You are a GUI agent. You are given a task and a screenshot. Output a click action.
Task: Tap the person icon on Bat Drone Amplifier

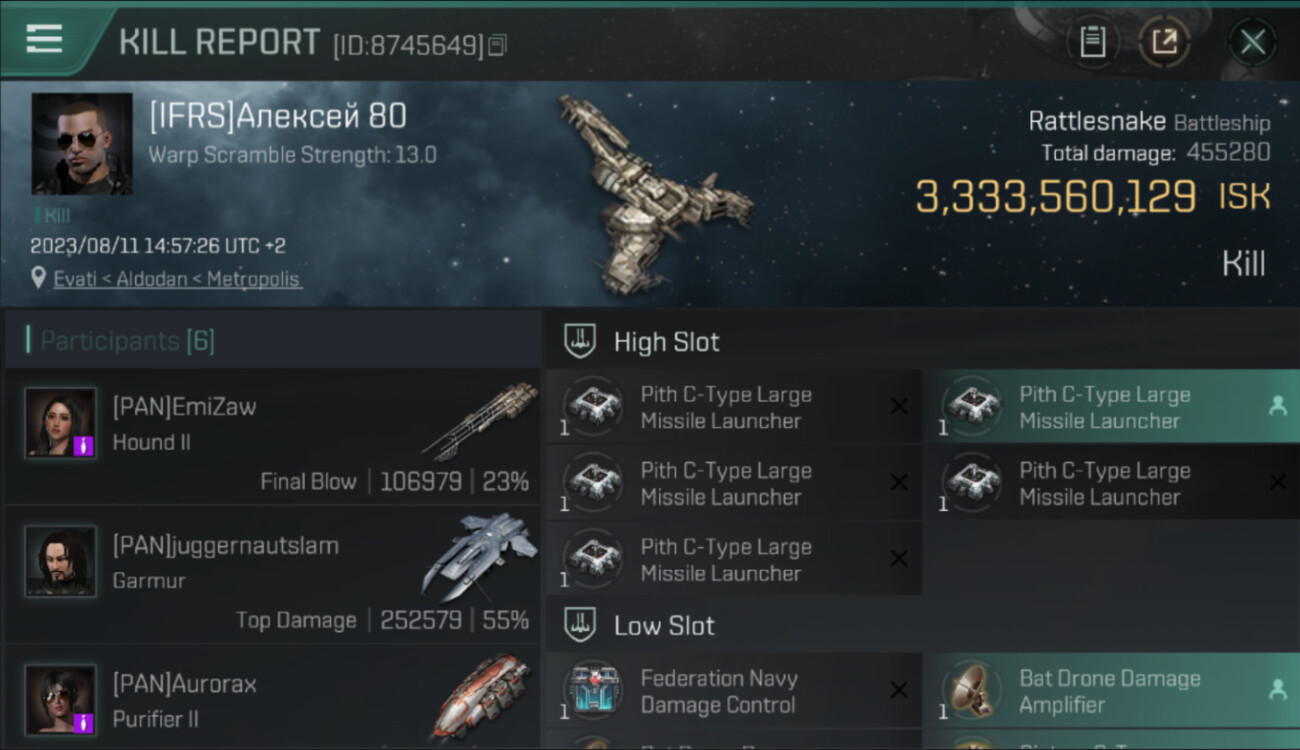[1277, 689]
